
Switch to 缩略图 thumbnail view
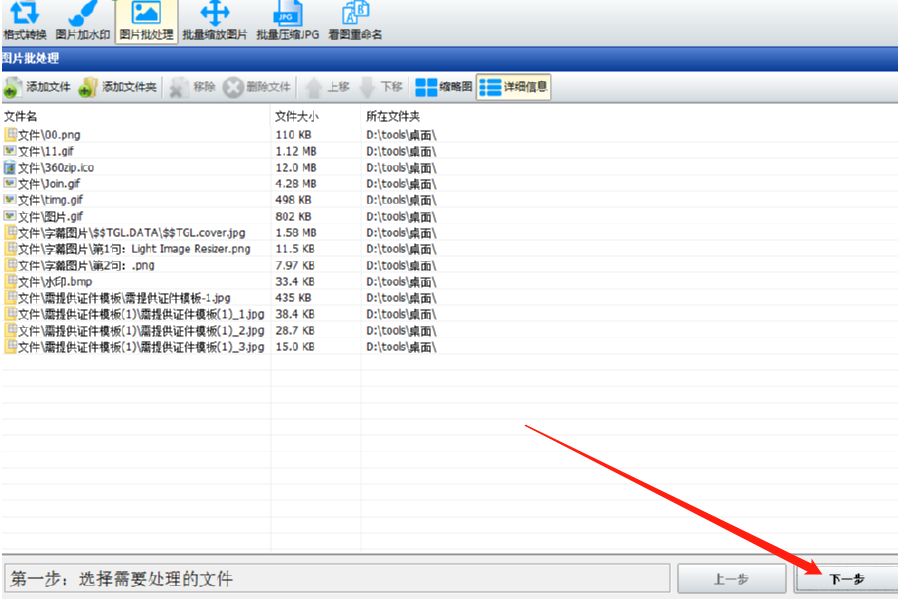(x=443, y=87)
